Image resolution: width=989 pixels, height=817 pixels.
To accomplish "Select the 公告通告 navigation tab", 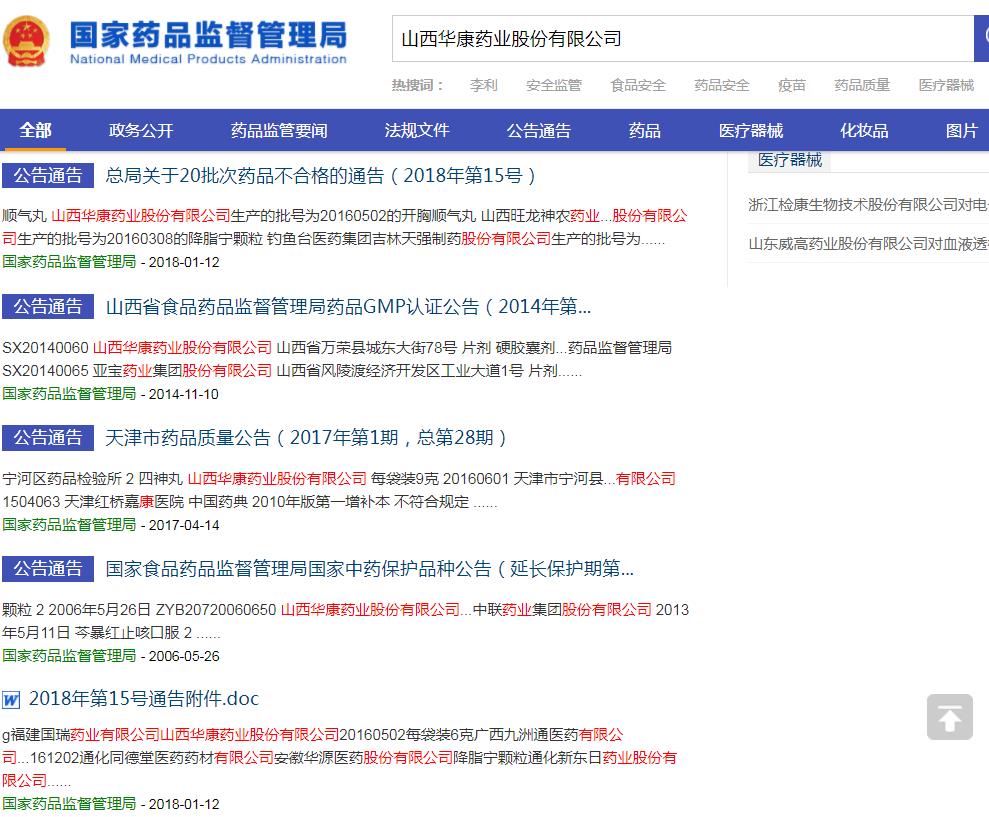I will (x=539, y=131).
